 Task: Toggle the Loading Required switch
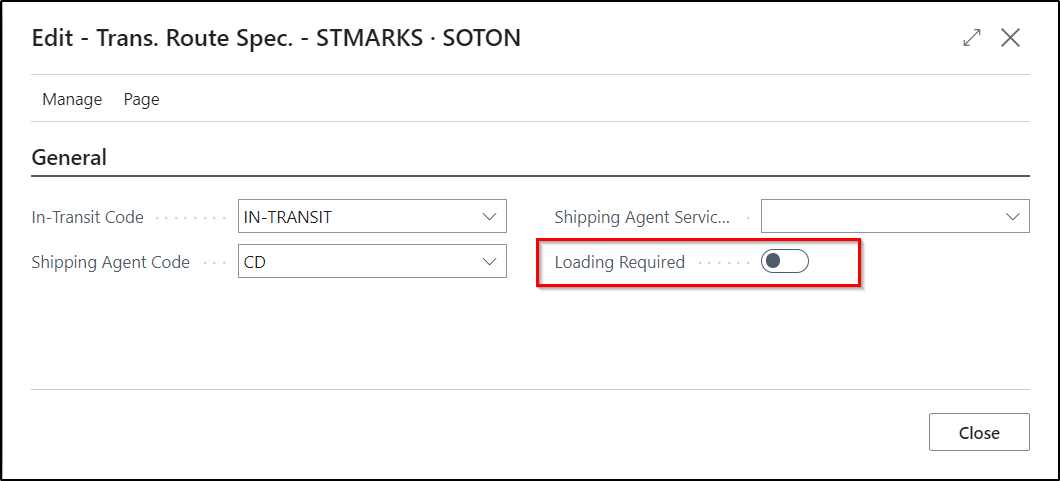coord(784,261)
